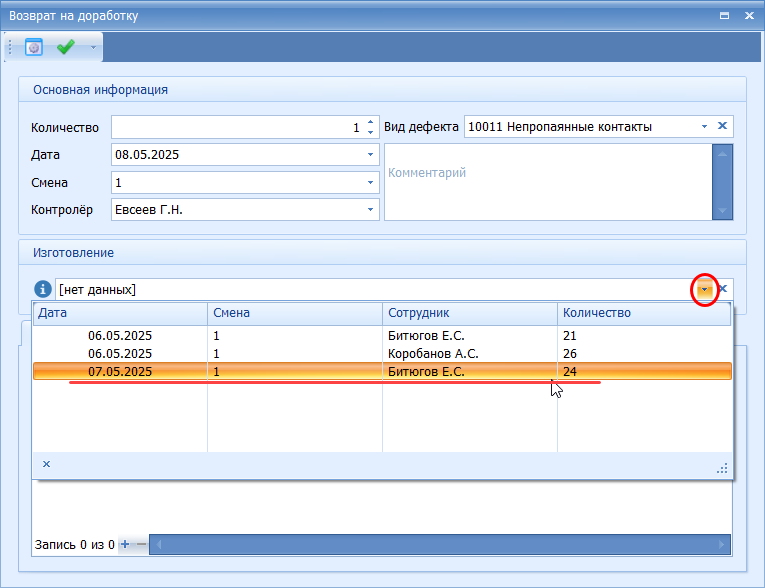Close the dropdown list using bottom-left X
The image size is (765, 588).
point(46,464)
